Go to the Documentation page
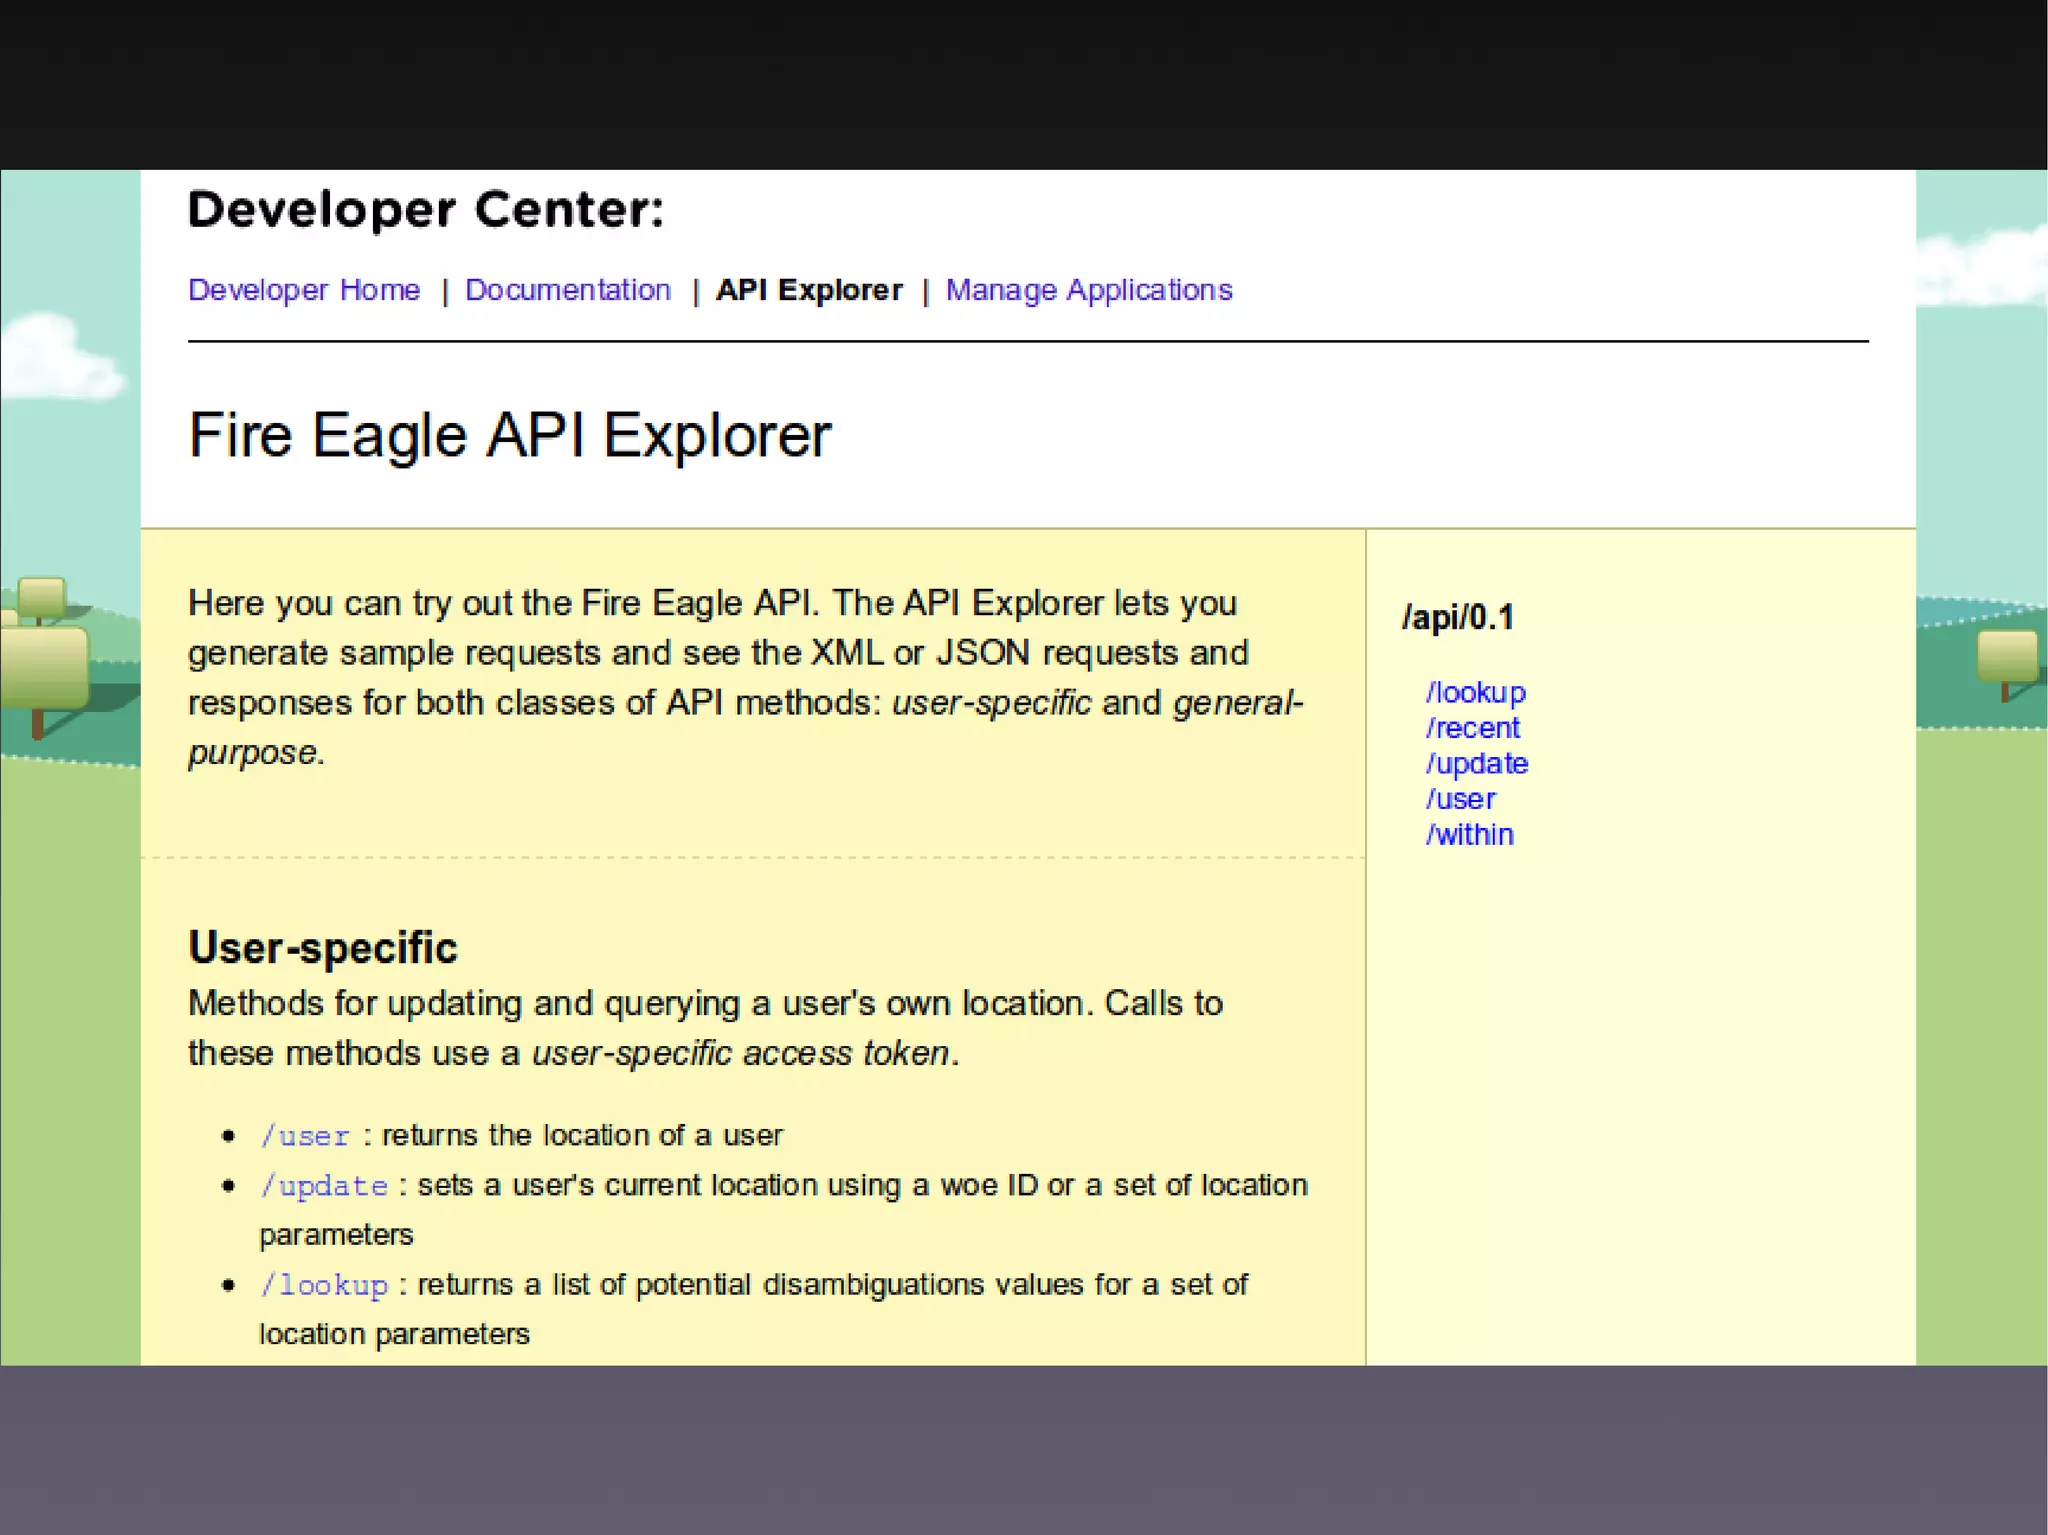Screen dimensions: 2048x1535 (567, 290)
